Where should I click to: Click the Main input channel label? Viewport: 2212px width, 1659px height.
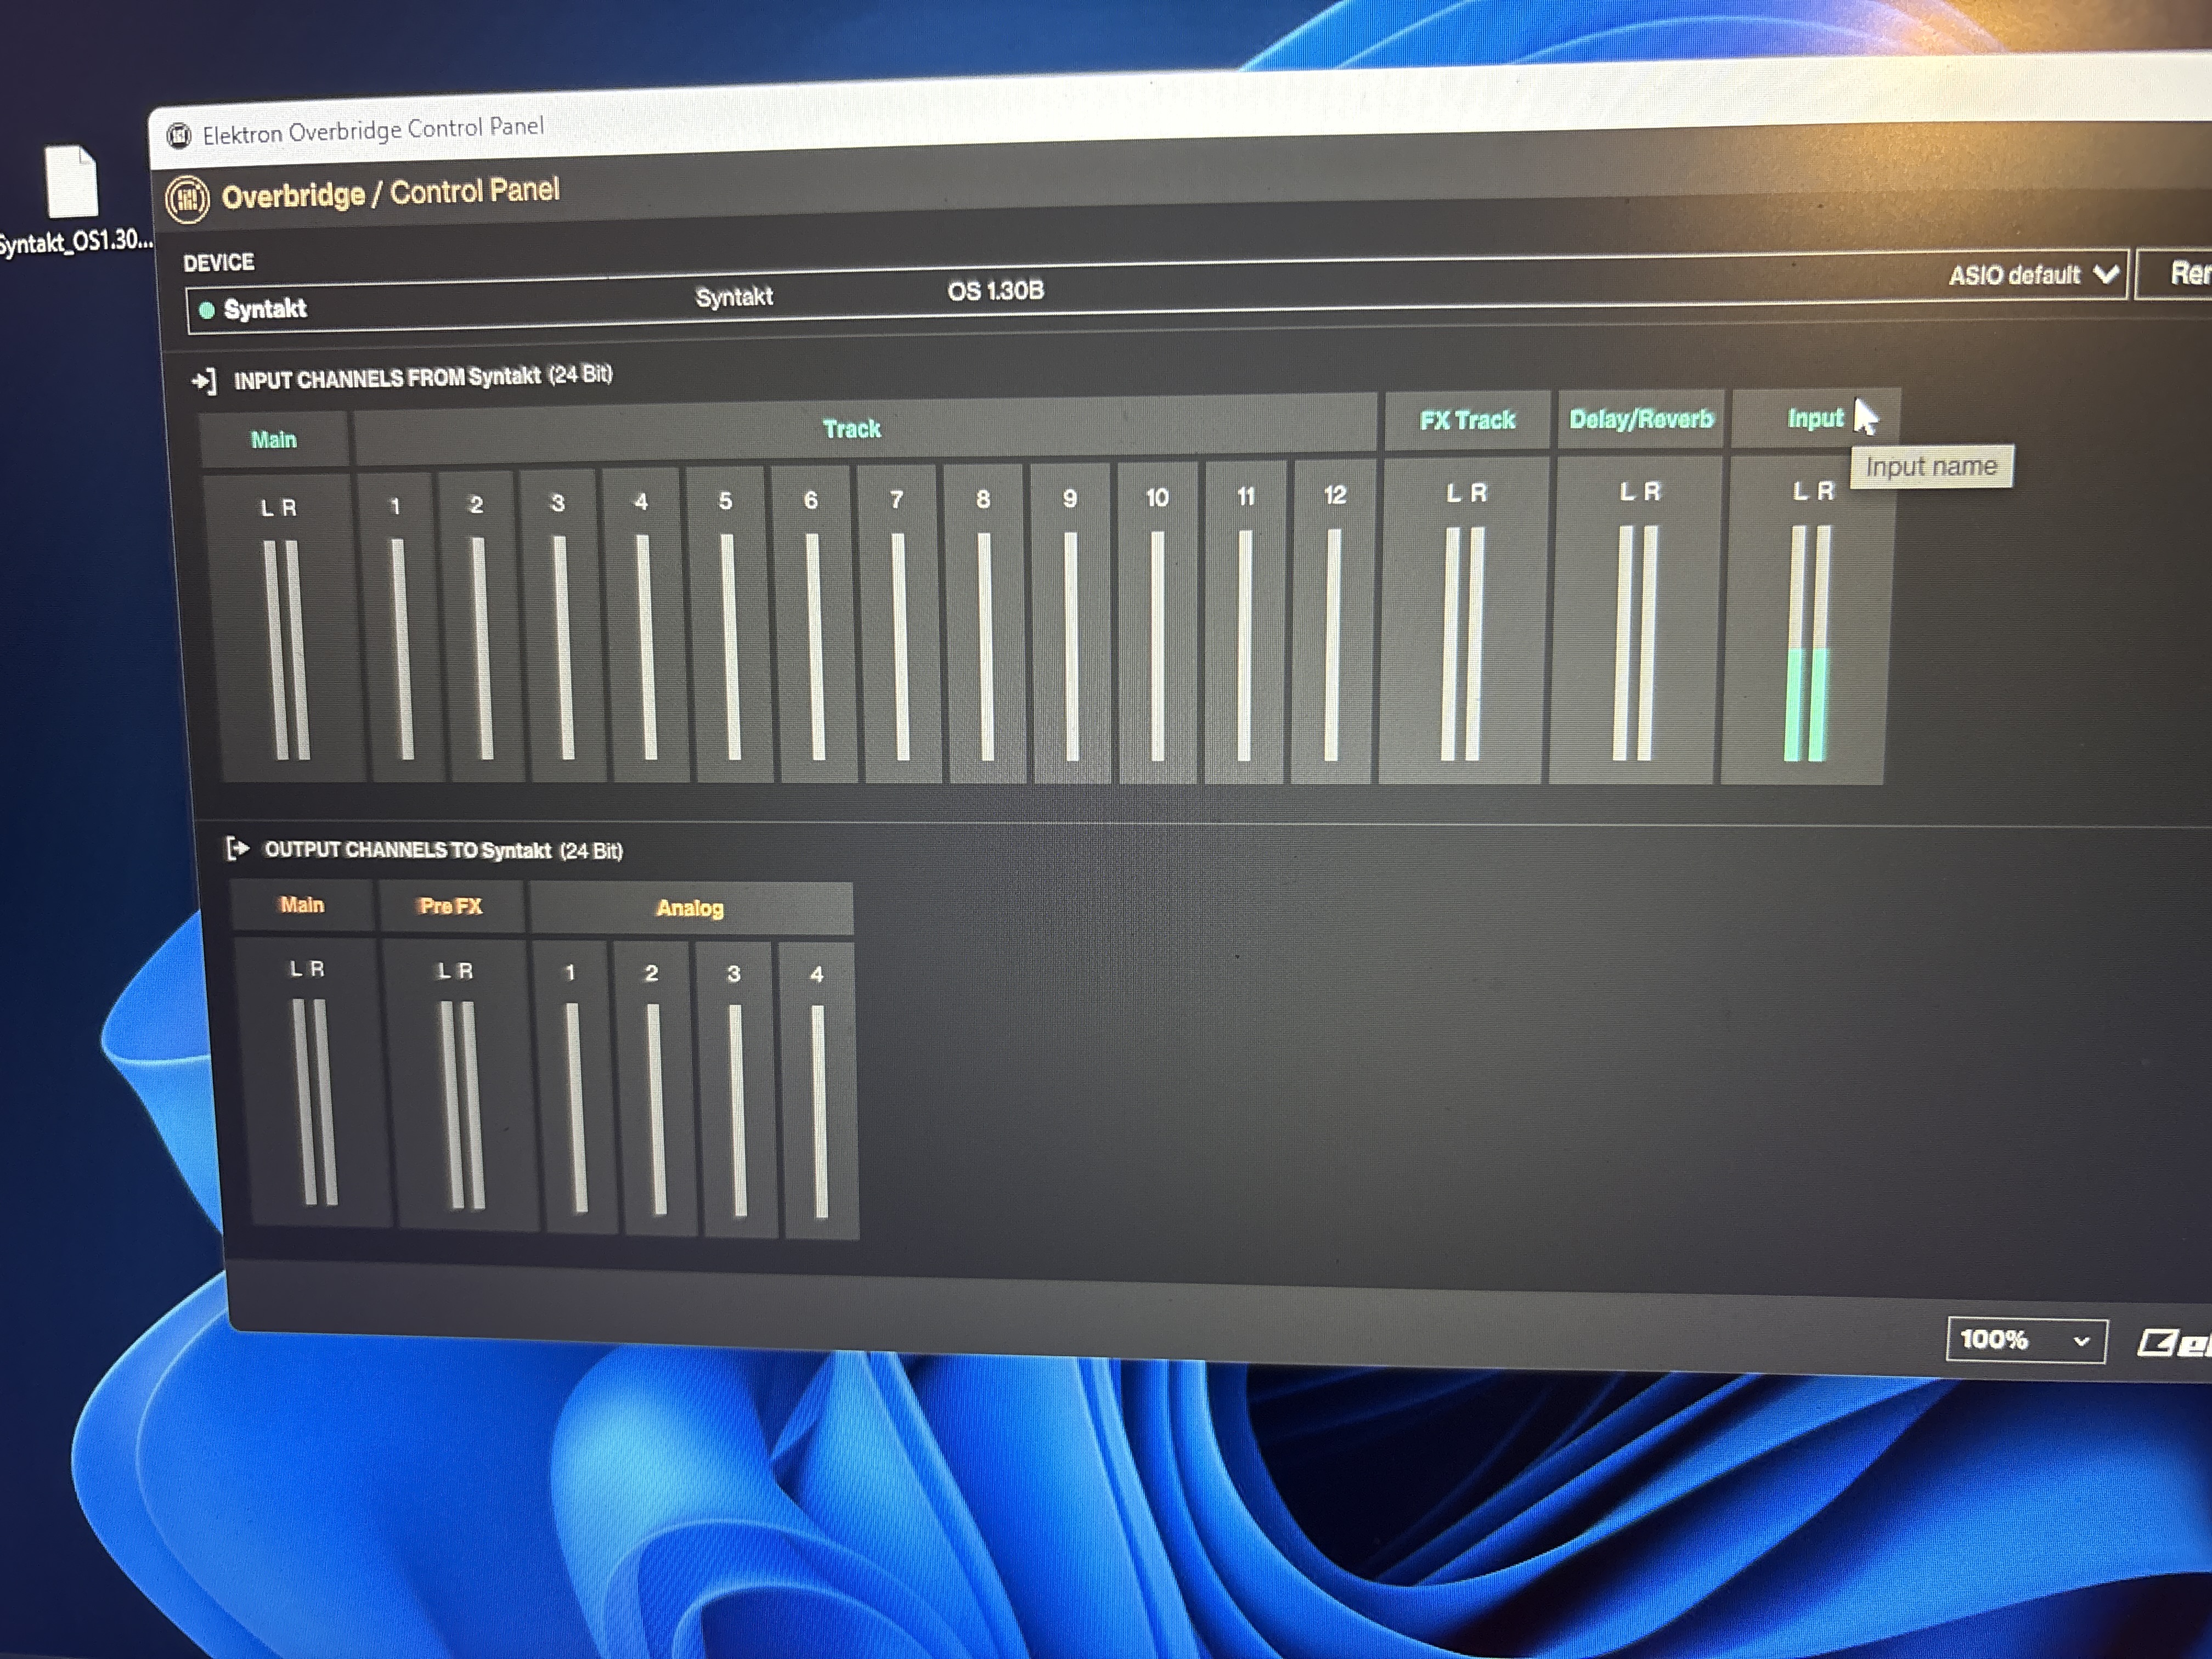(x=273, y=440)
